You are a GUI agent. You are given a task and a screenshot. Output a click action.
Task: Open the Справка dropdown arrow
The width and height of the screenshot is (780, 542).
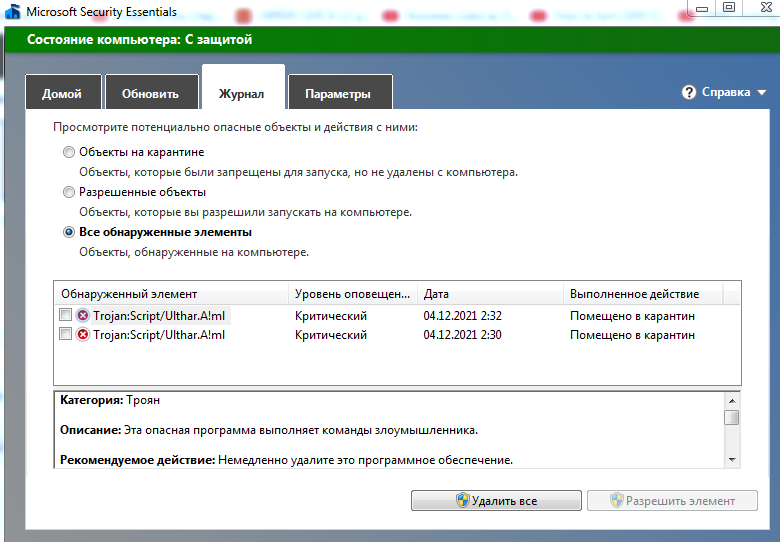click(761, 92)
